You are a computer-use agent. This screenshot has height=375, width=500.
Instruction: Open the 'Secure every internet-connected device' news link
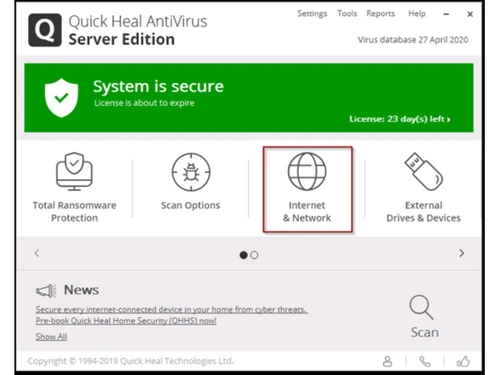click(171, 309)
